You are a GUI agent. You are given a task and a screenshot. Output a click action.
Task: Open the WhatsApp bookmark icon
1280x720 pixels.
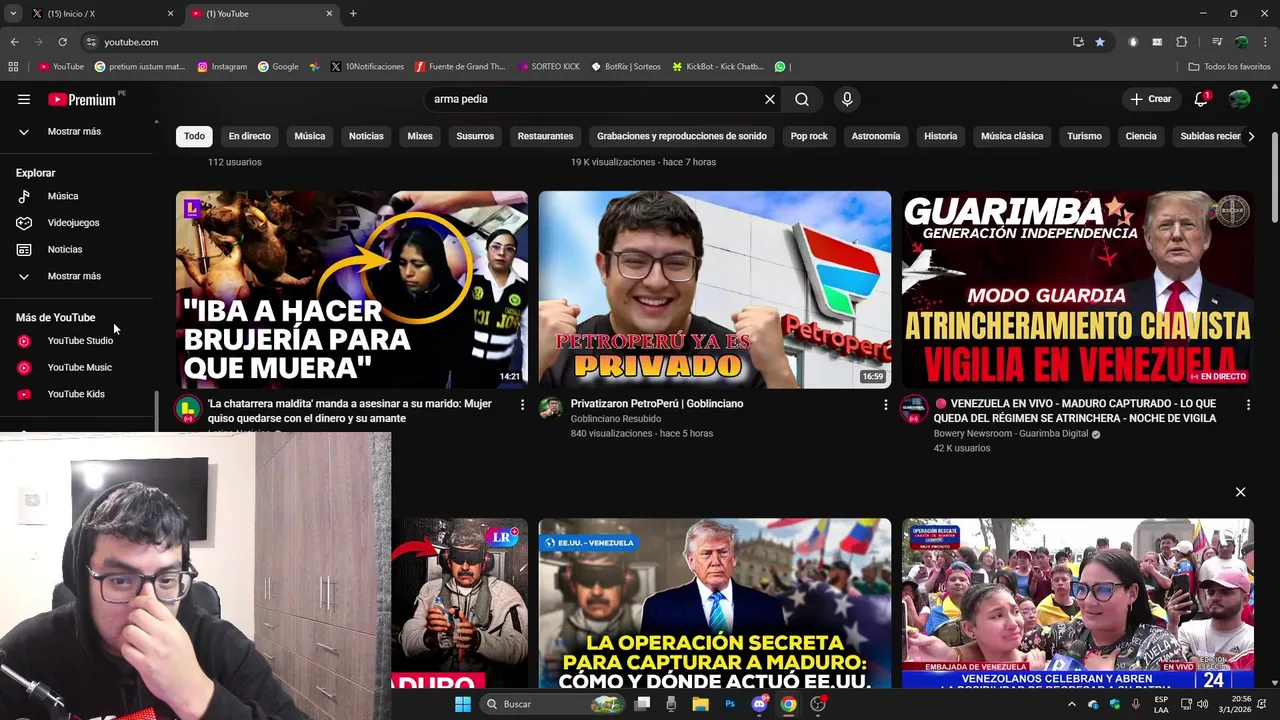point(780,67)
